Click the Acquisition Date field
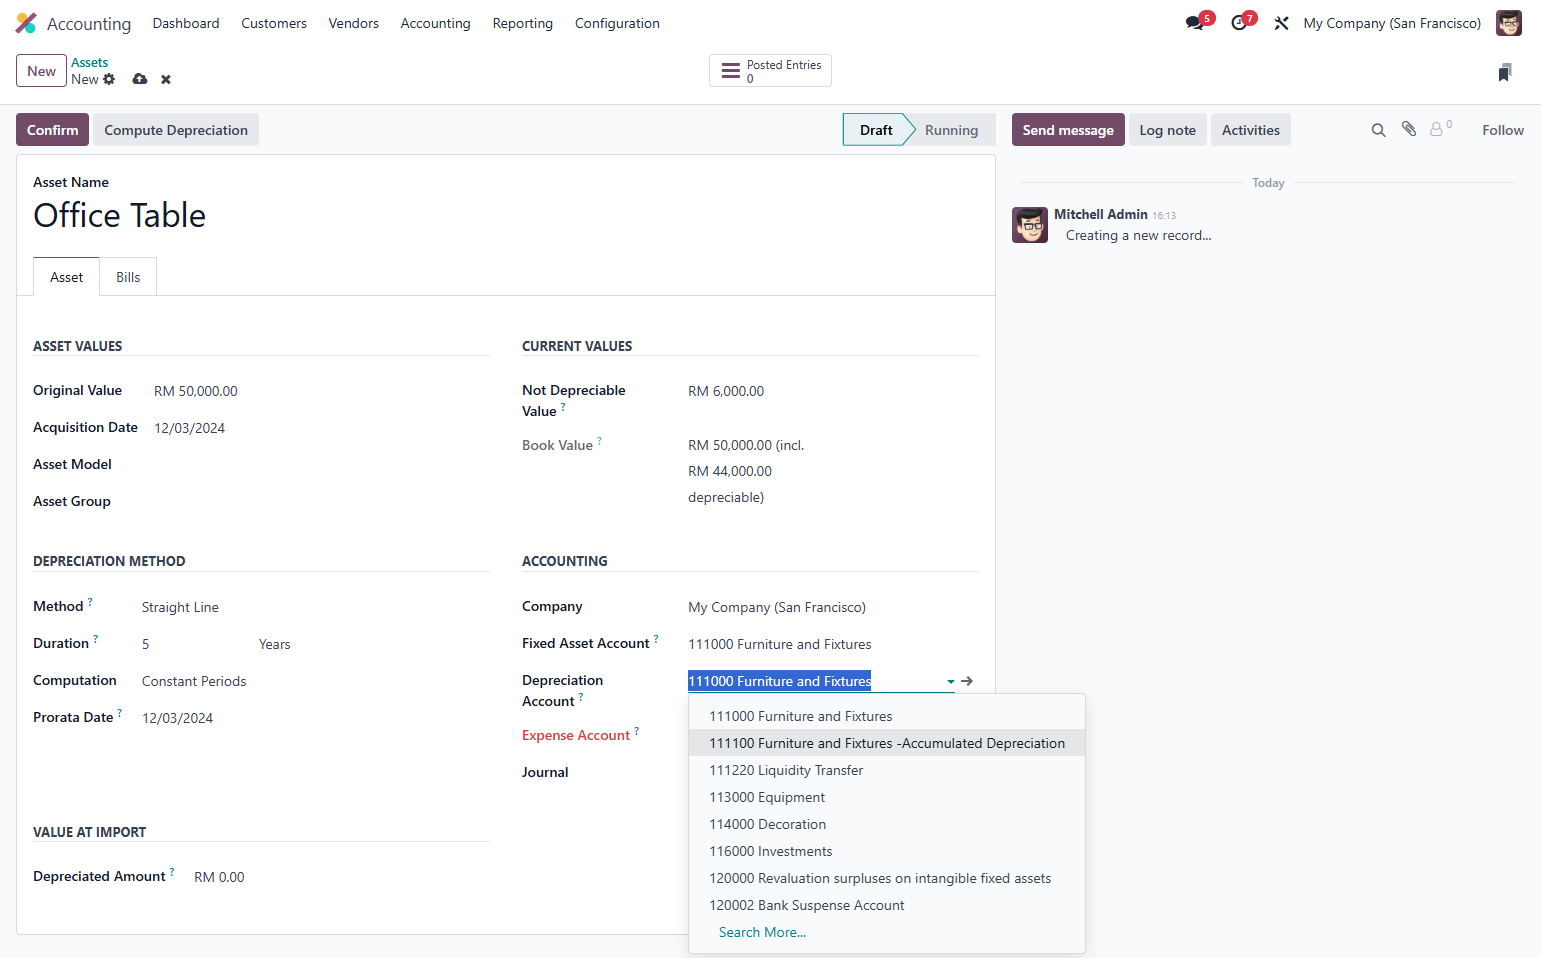 [321, 428]
